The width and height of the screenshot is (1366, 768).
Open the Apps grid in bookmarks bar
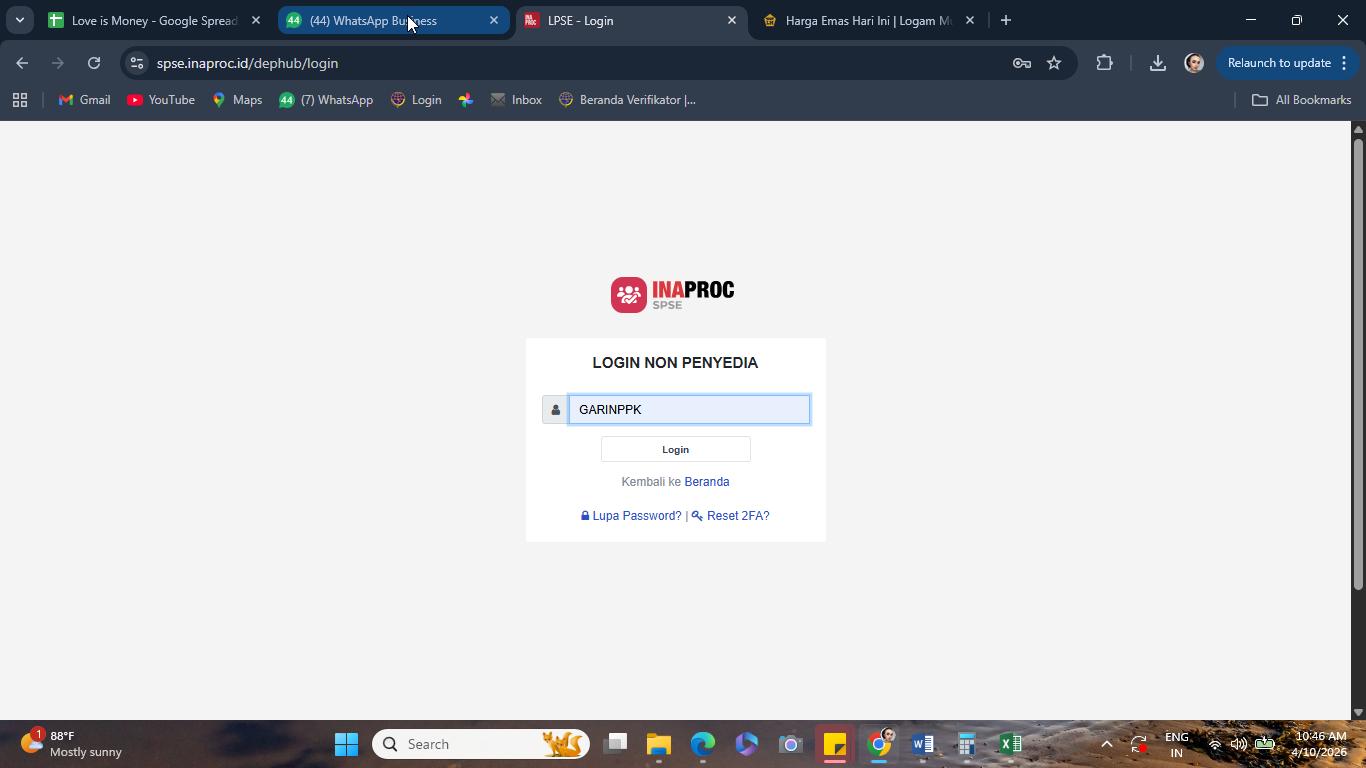point(20,100)
